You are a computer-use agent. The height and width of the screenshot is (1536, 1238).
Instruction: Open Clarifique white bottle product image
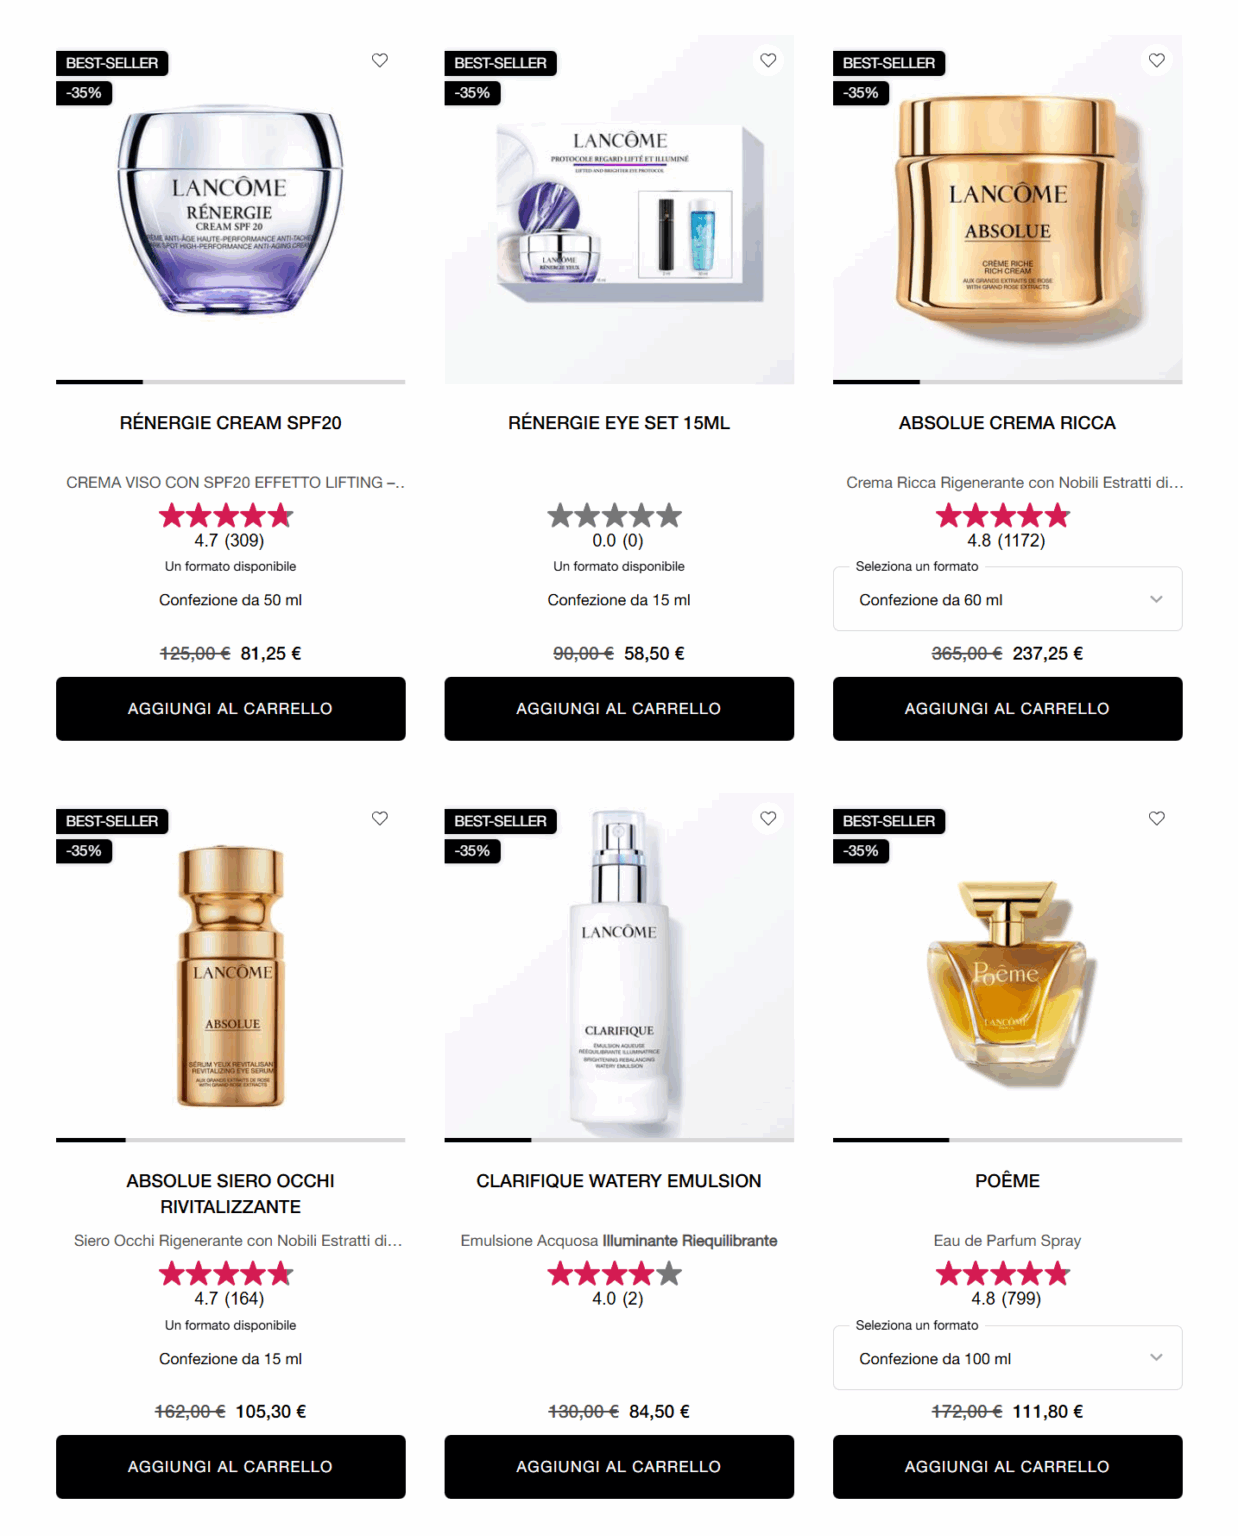pos(619,966)
